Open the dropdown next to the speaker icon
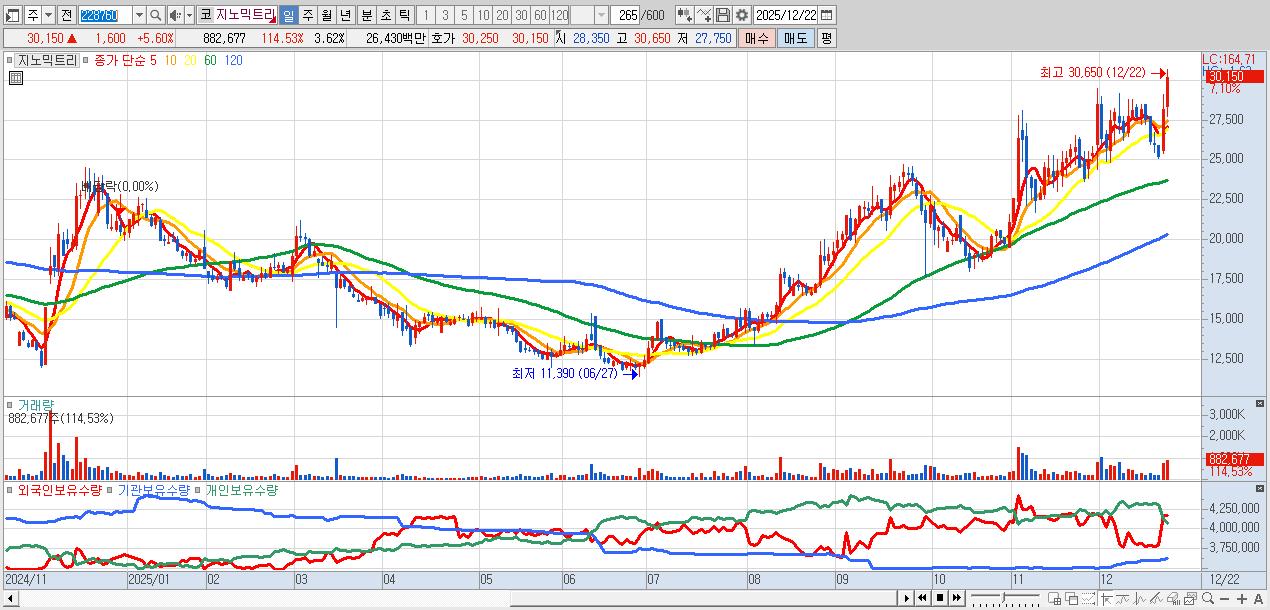The width and height of the screenshot is (1270, 610). click(x=189, y=15)
